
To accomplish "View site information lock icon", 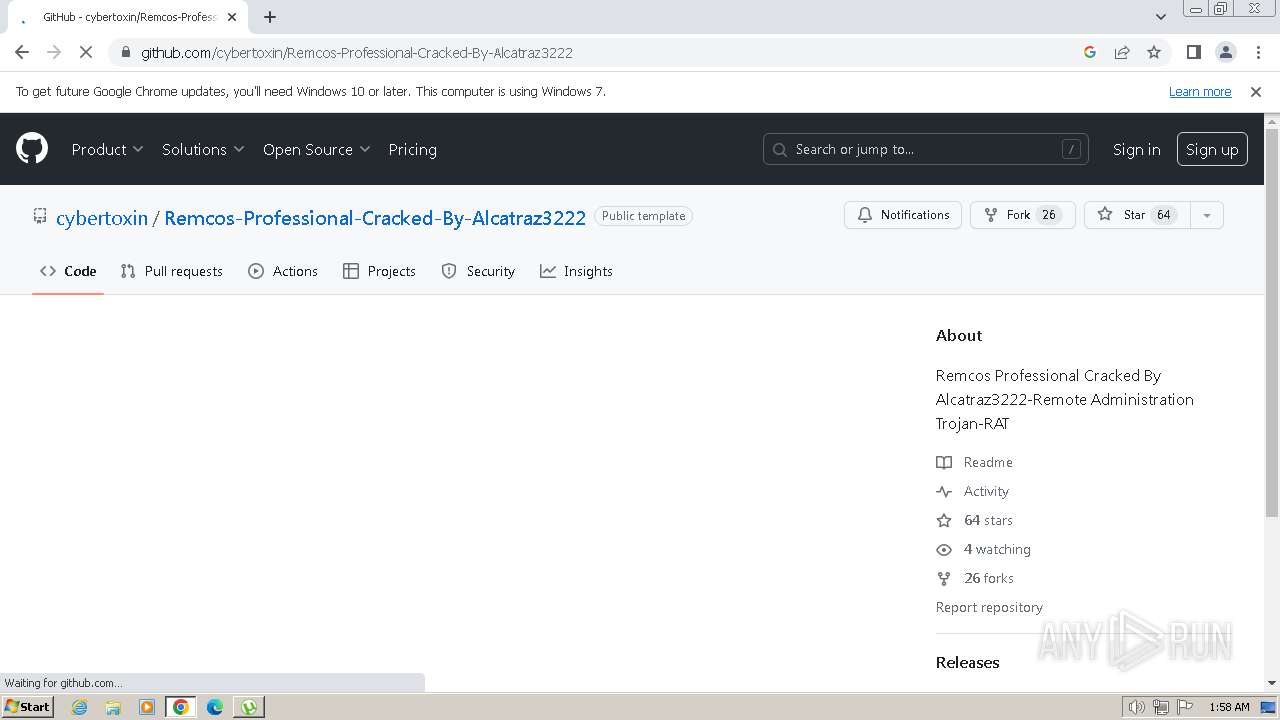I will 125,52.
